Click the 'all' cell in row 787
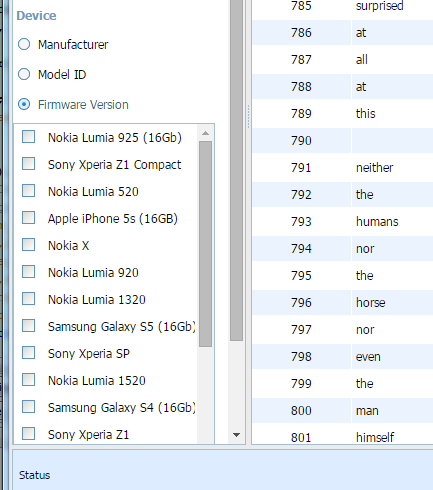Image resolution: width=433 pixels, height=490 pixels. click(x=392, y=60)
